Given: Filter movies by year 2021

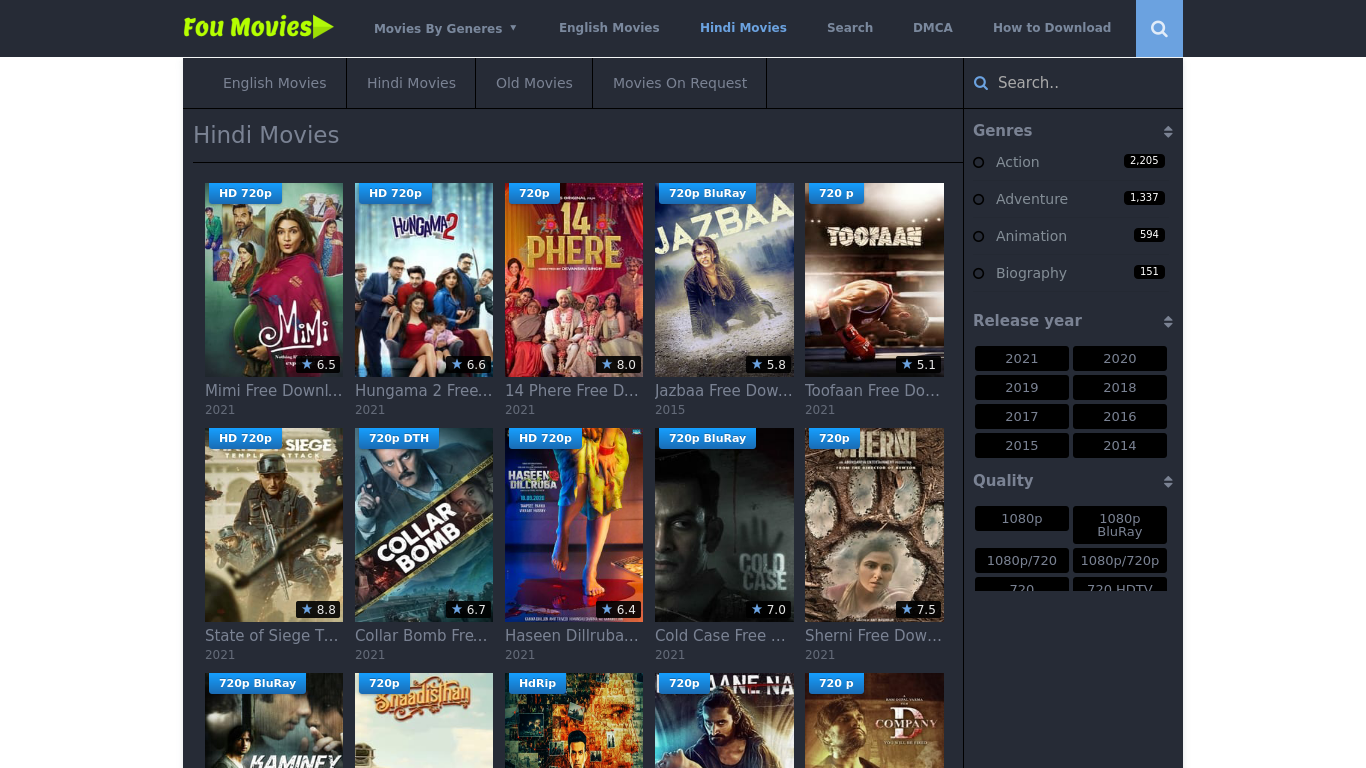Looking at the screenshot, I should (x=1021, y=358).
